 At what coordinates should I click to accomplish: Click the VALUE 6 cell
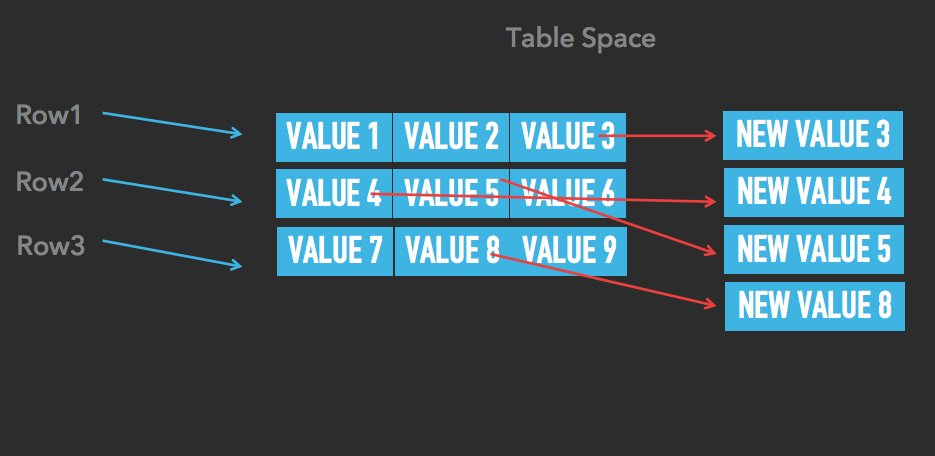pos(567,193)
